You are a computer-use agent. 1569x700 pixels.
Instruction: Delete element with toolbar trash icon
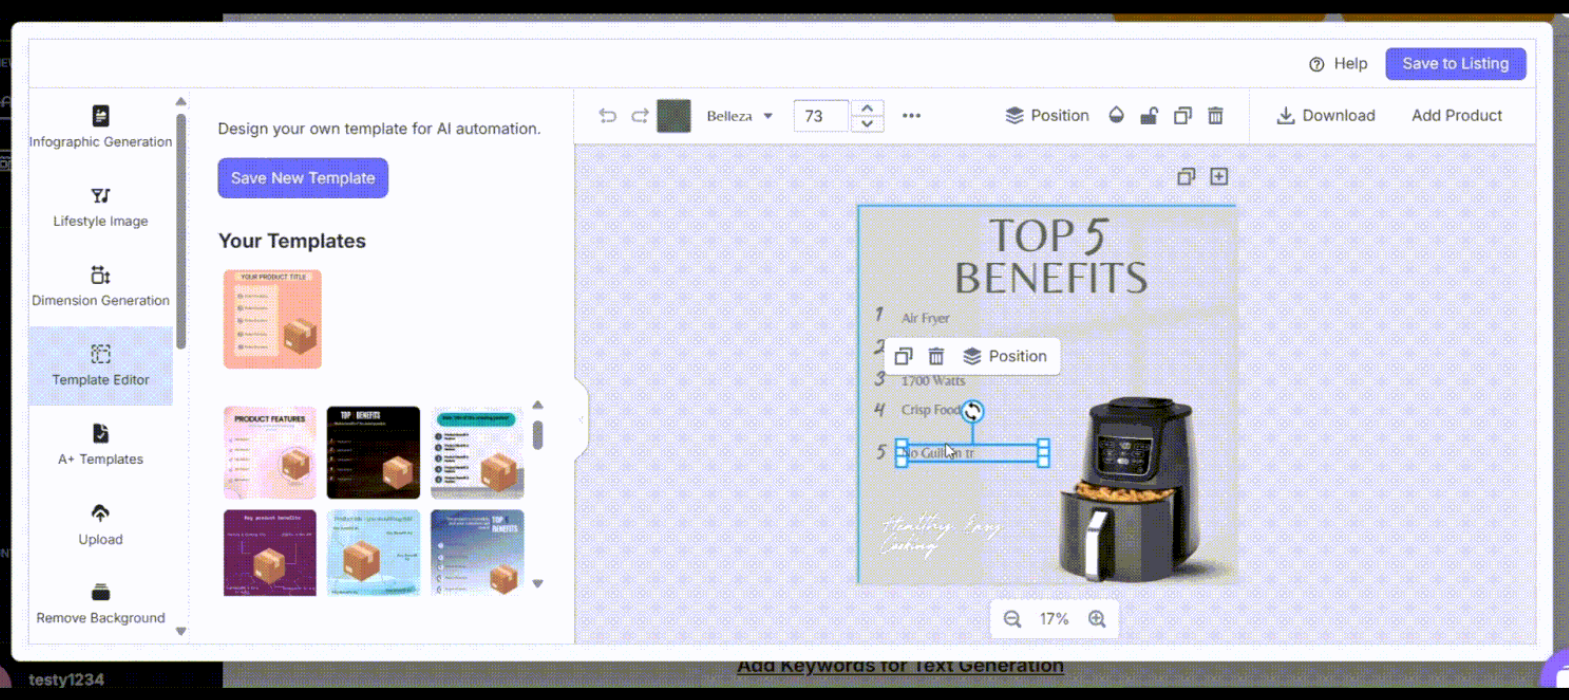(x=1215, y=116)
